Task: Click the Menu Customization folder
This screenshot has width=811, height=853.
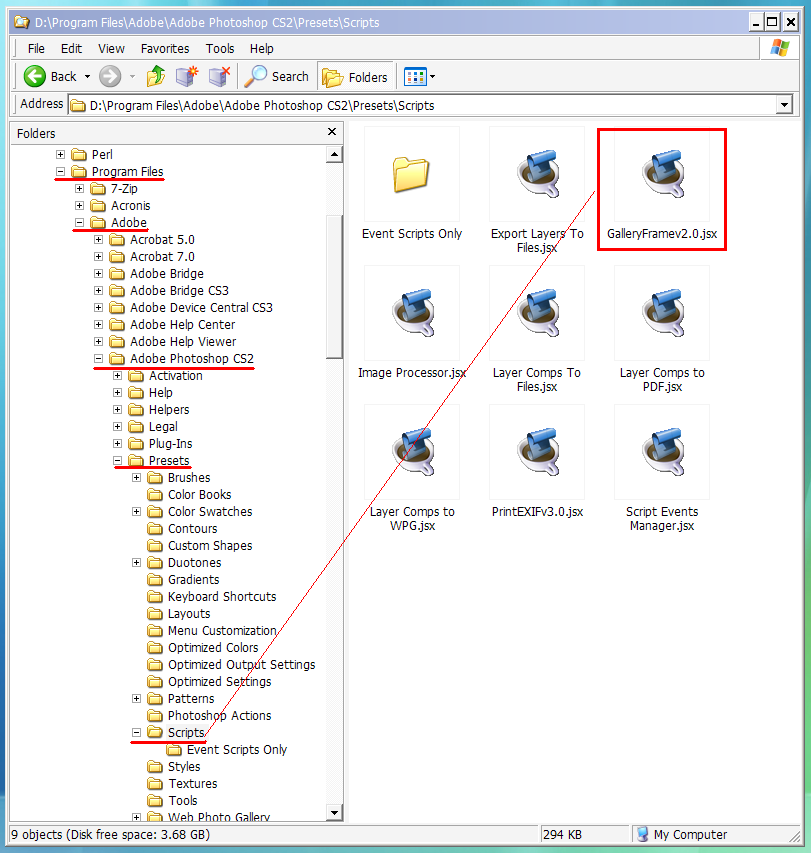Action: (x=222, y=631)
